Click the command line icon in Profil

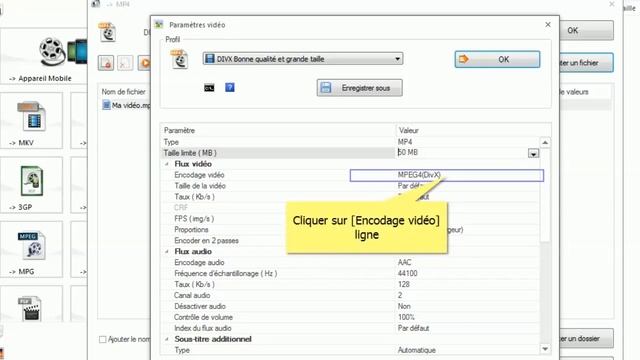209,88
